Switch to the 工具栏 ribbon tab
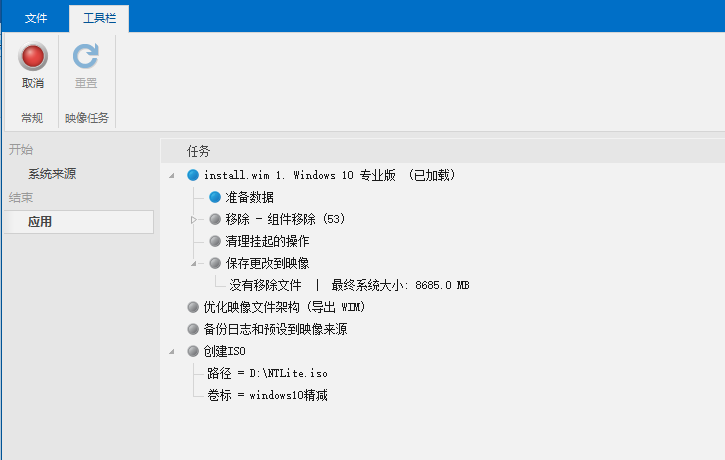Screen dimensions: 725x460 coord(99,18)
